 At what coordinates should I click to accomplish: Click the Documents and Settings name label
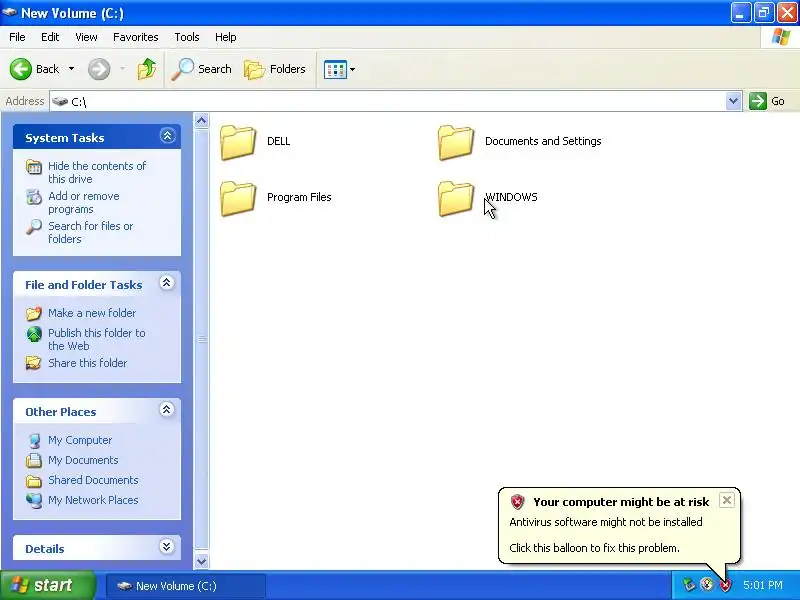[543, 141]
